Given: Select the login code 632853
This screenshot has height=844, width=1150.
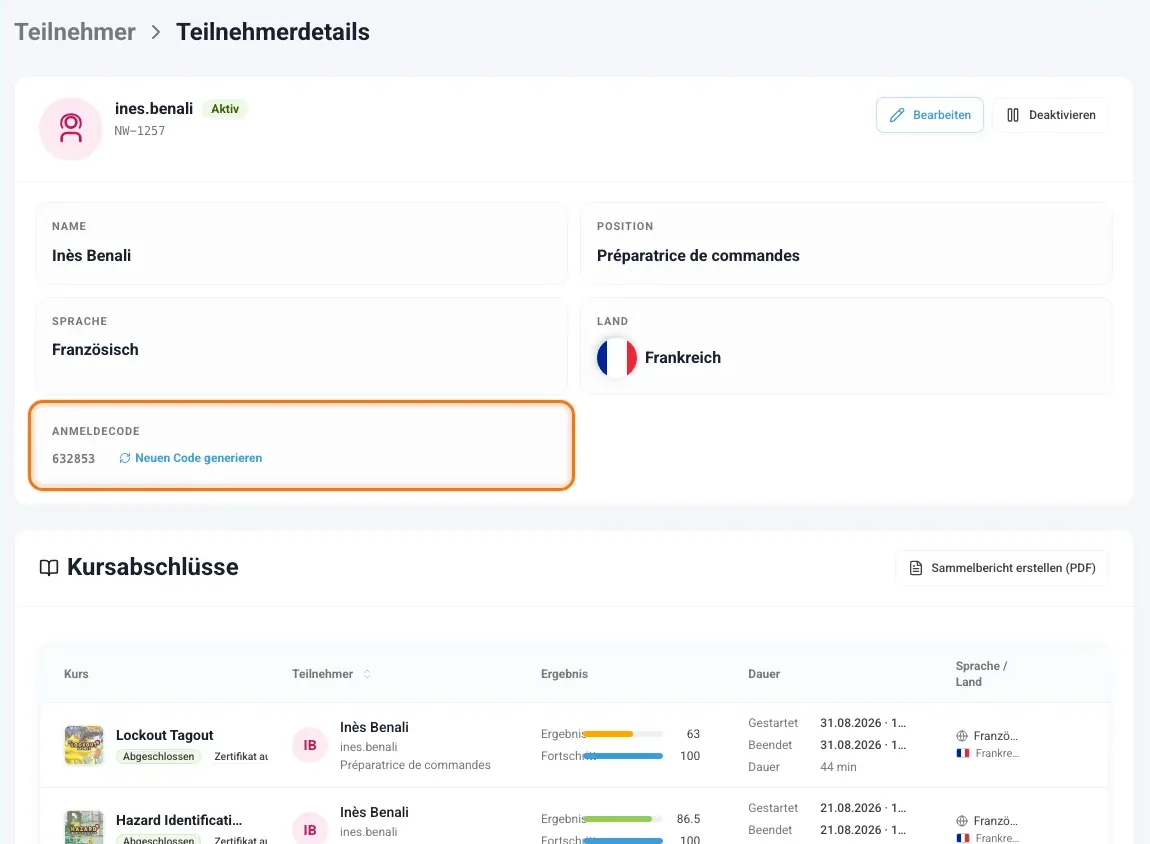Looking at the screenshot, I should click(x=73, y=458).
